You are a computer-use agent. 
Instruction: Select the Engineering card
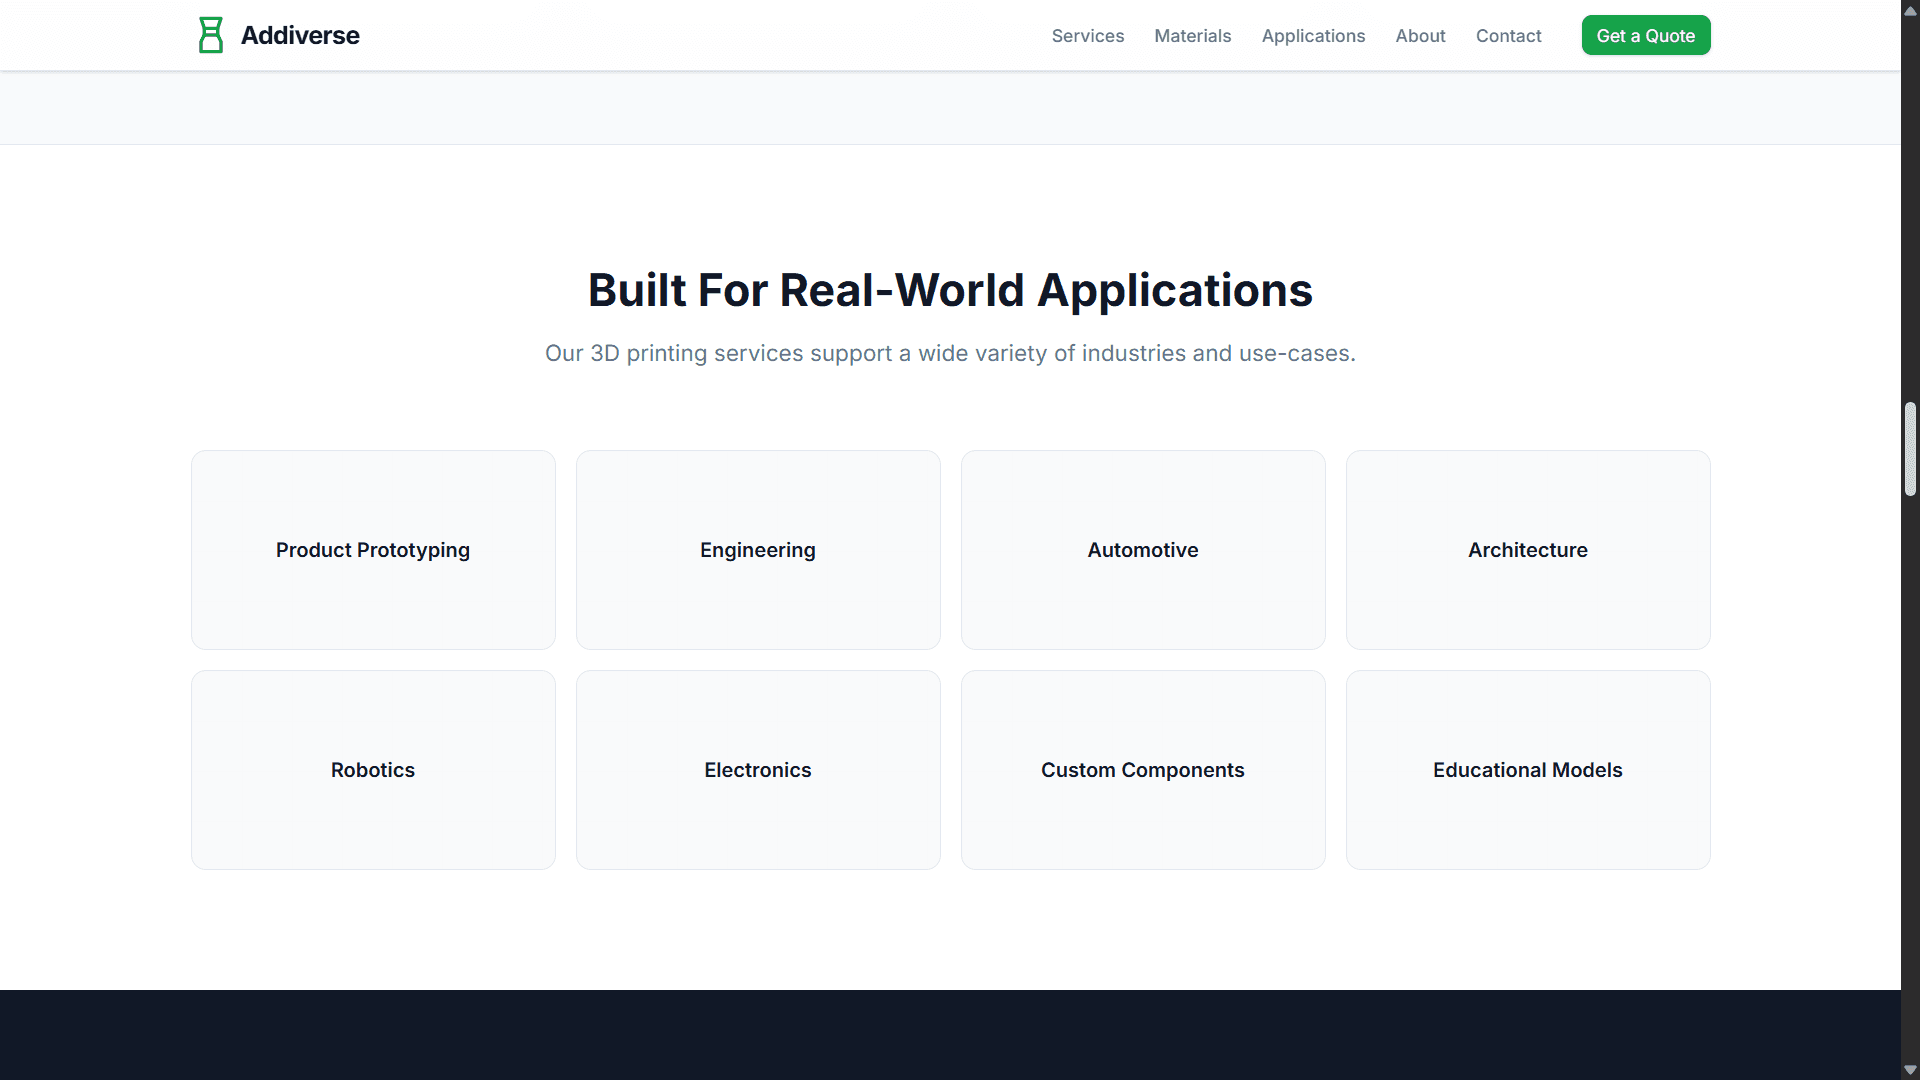click(758, 550)
